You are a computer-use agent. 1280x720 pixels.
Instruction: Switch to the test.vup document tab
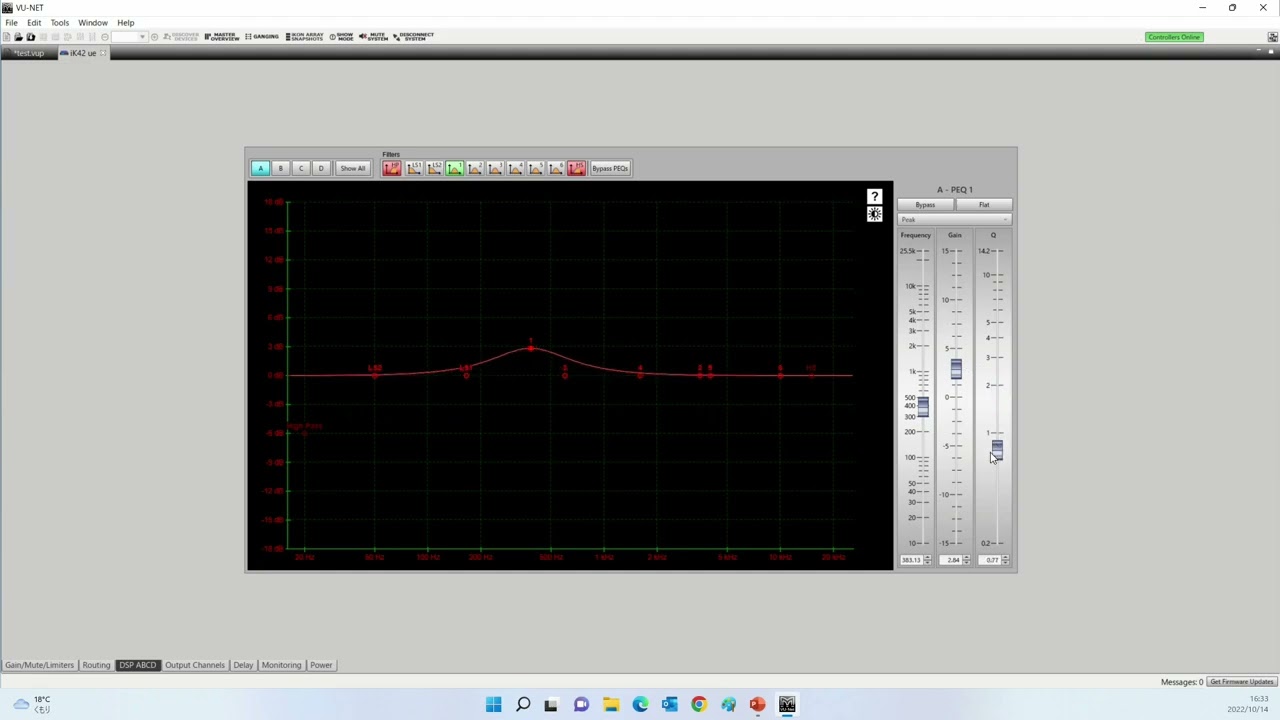[28, 53]
